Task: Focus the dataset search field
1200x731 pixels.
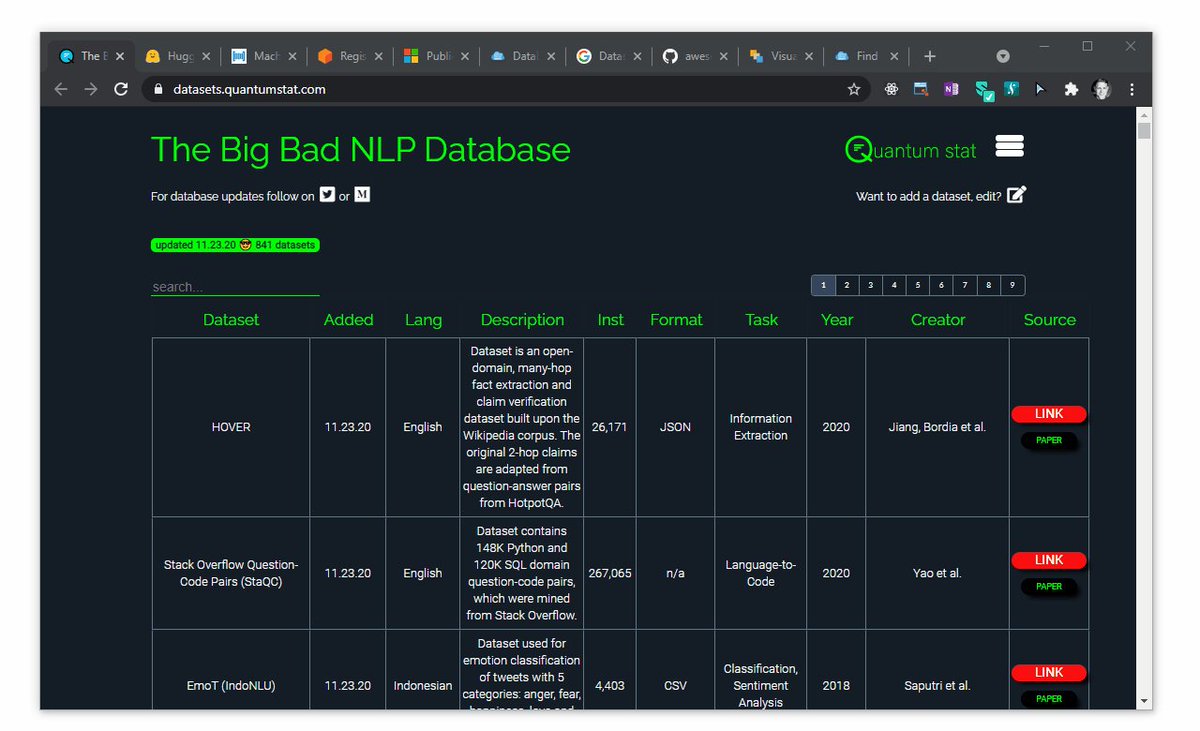Action: tap(235, 287)
